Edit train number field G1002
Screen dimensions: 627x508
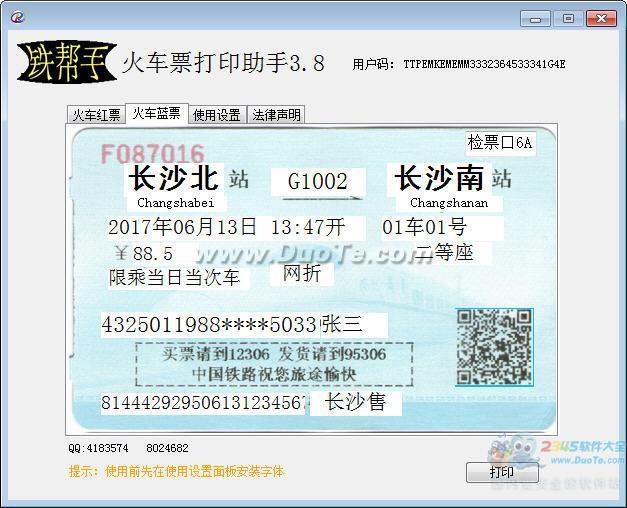318,182
